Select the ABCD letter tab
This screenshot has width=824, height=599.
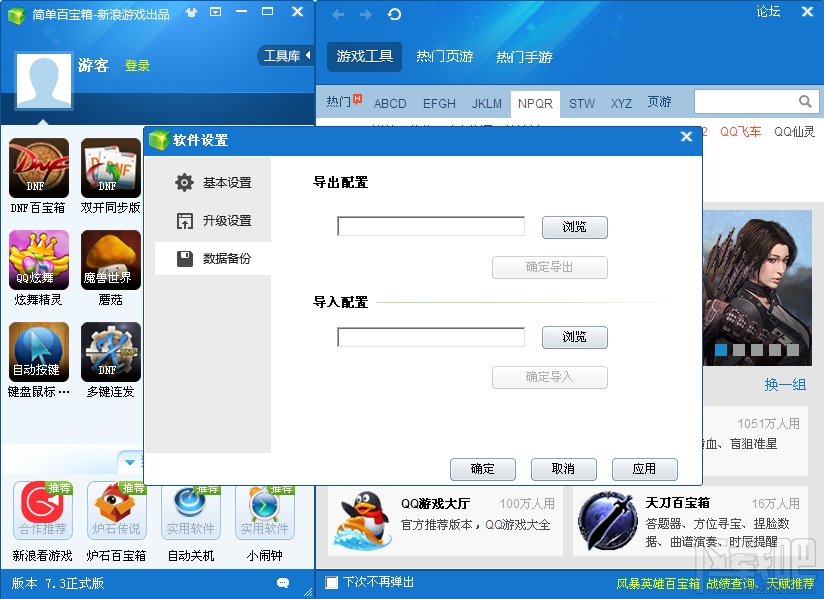click(390, 103)
